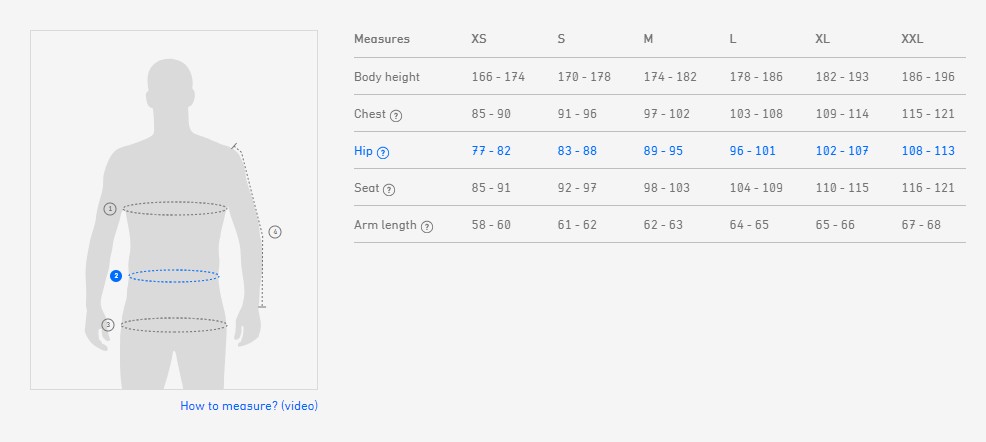Click the Arm length help question mark icon
Screen dimensions: 986x442
point(427,226)
